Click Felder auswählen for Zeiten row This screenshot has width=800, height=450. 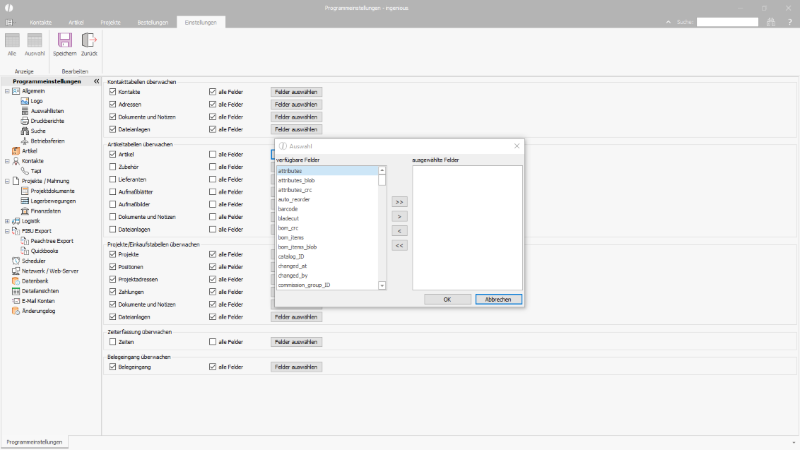point(296,342)
